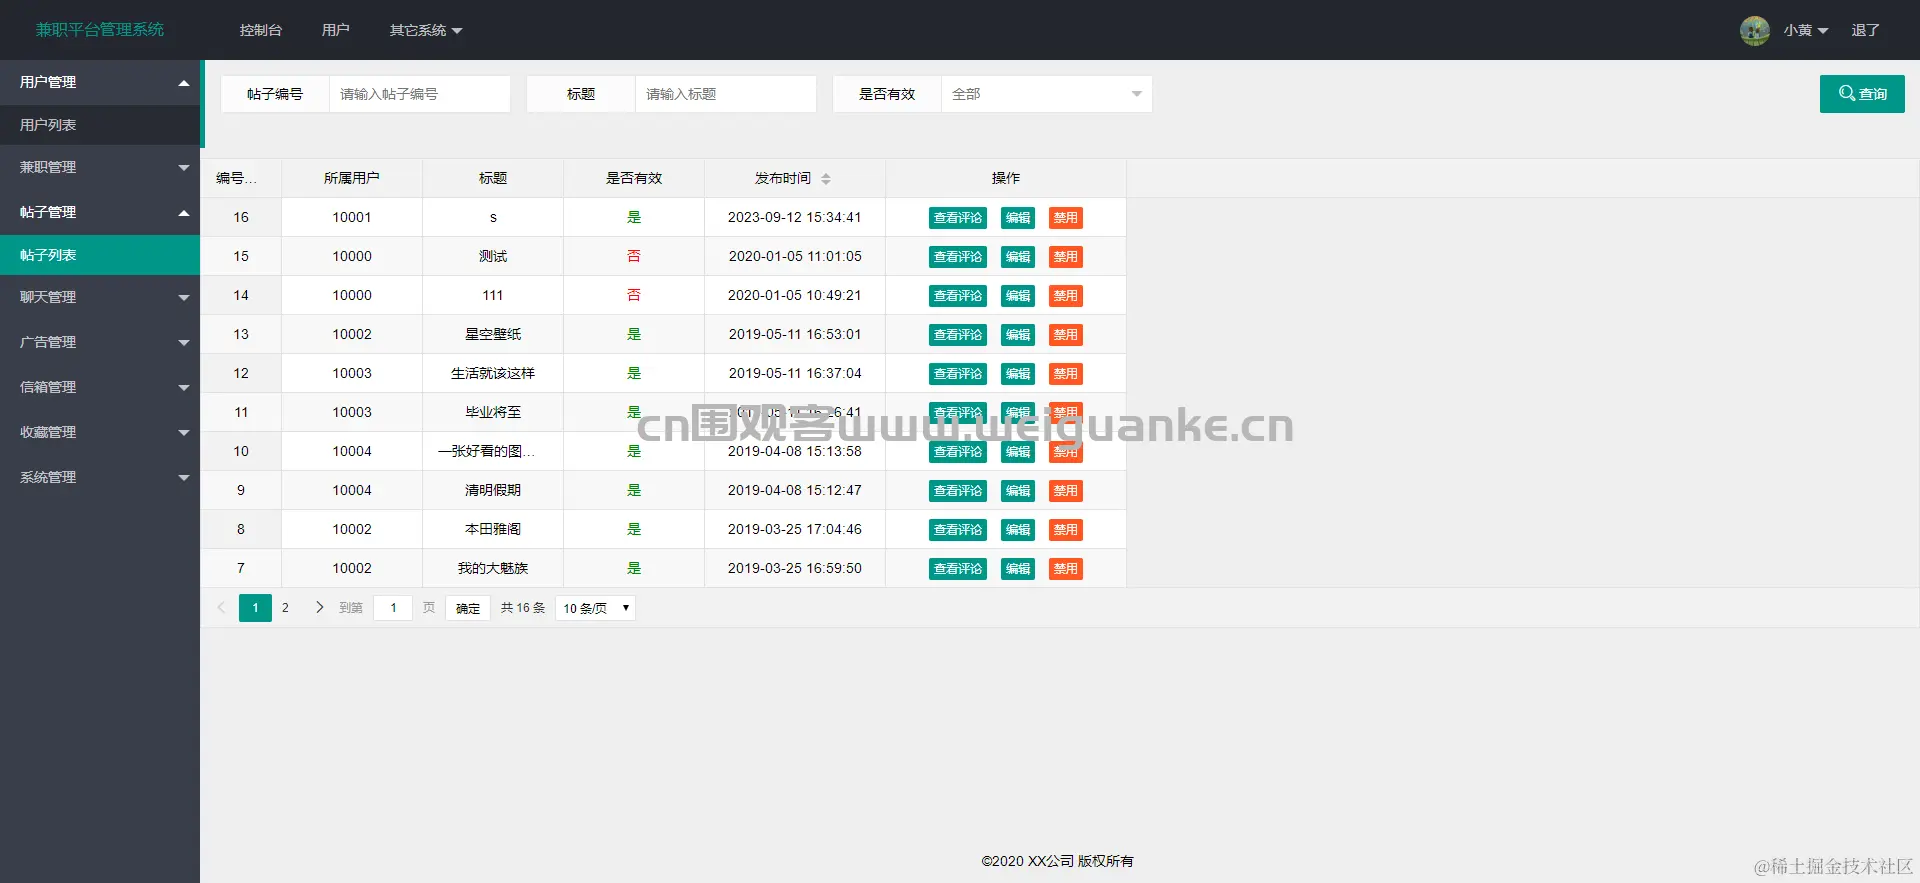This screenshot has width=1920, height=883.
Task: View comments for 清明假期 post
Action: pos(958,491)
